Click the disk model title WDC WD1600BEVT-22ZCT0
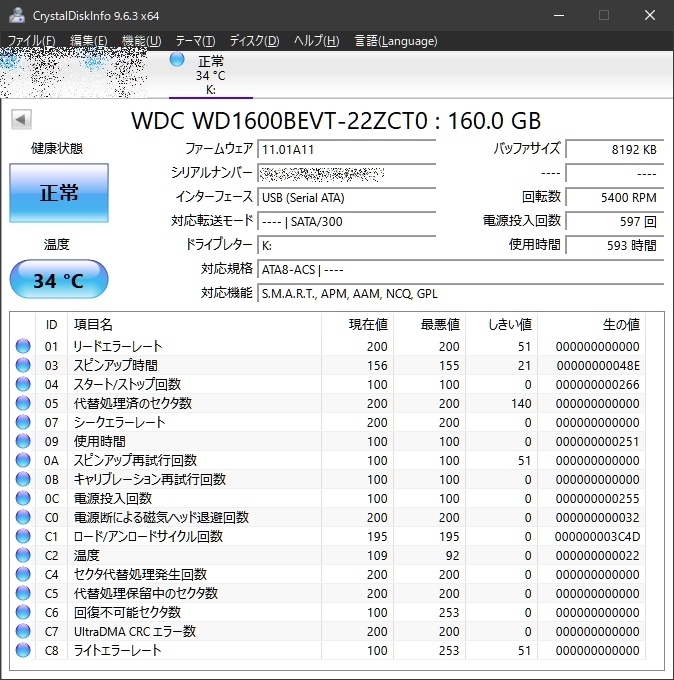This screenshot has height=680, width=674. pyautogui.click(x=336, y=121)
